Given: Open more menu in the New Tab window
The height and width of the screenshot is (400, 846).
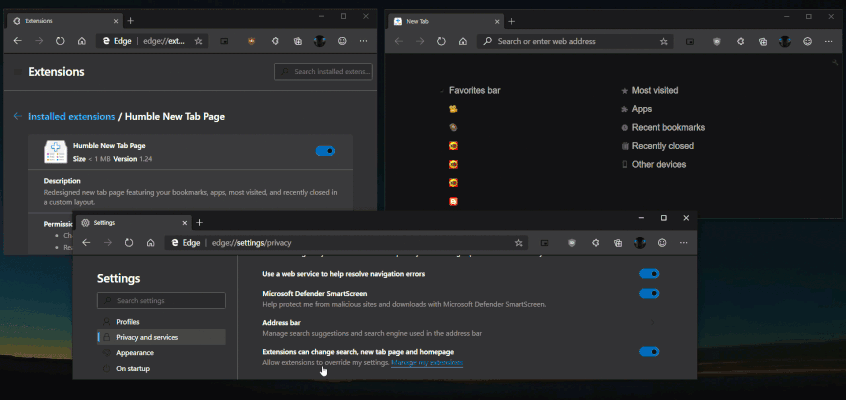Looking at the screenshot, I should pos(829,41).
